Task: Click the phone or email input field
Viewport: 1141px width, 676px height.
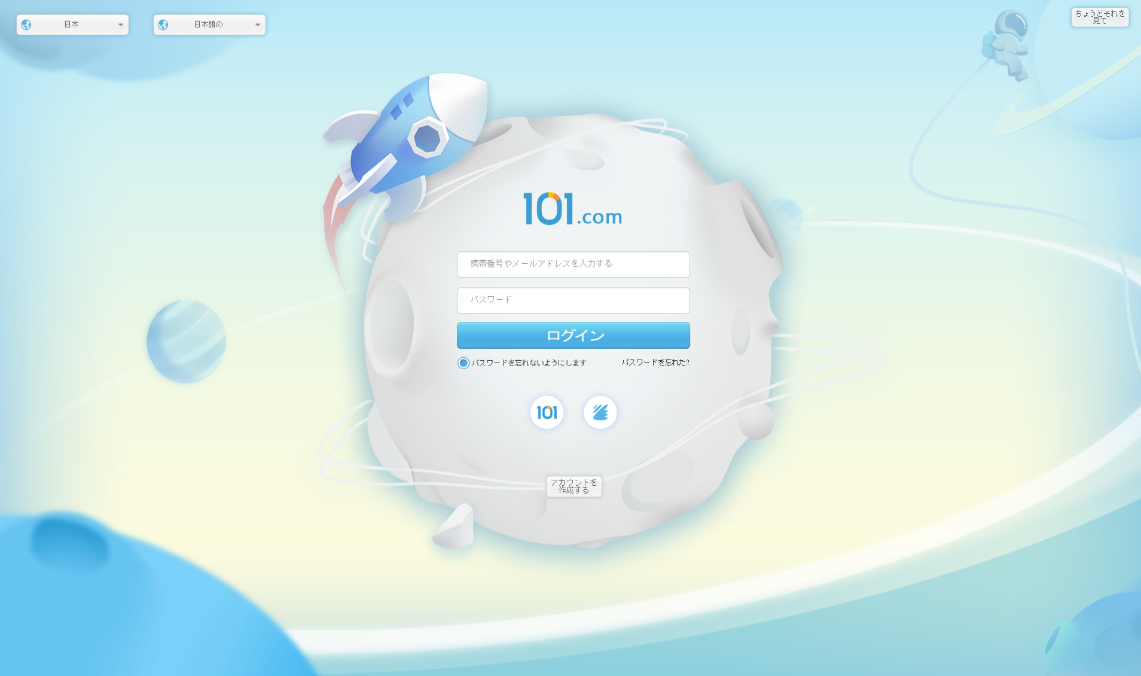Action: click(x=572, y=264)
